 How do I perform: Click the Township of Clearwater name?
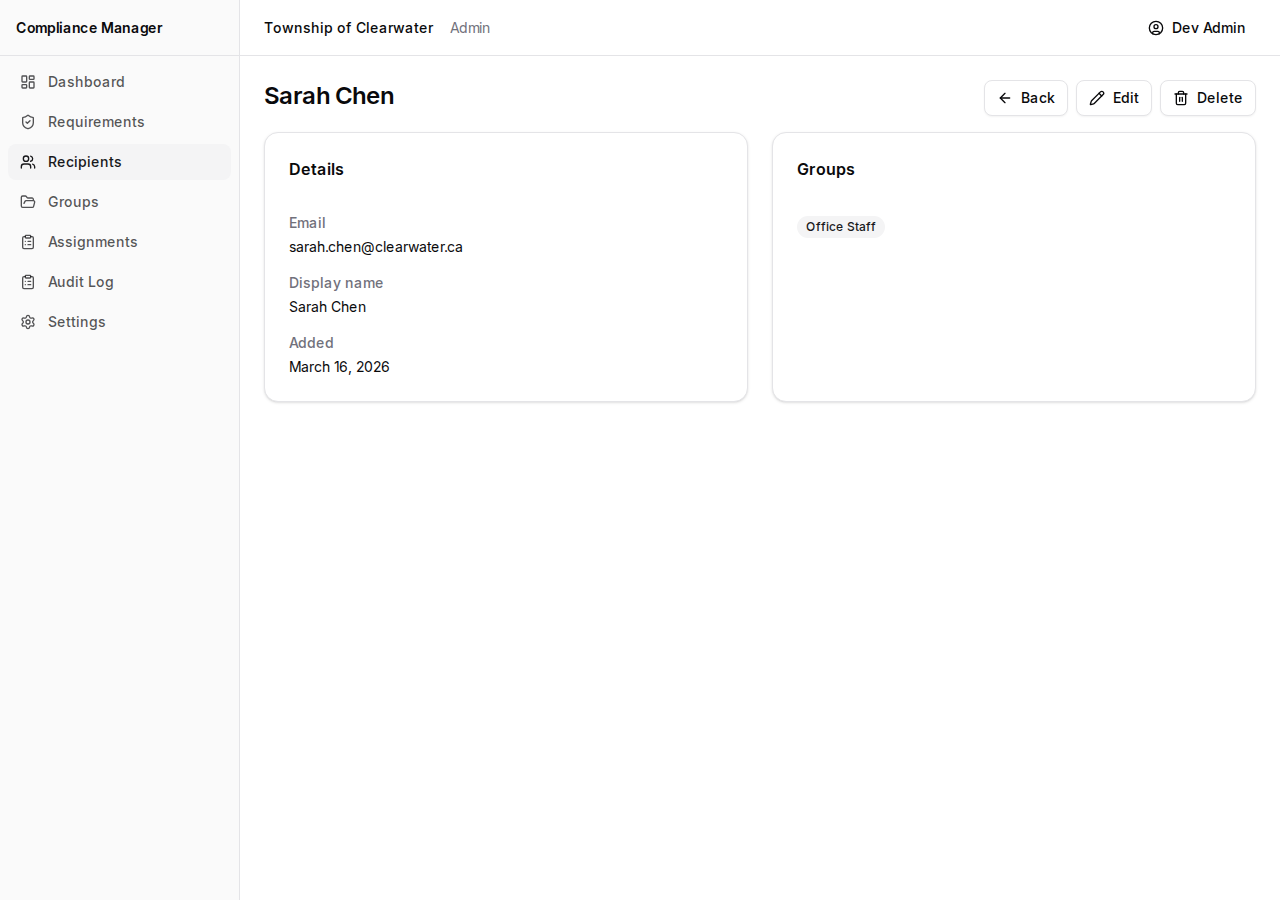(349, 28)
